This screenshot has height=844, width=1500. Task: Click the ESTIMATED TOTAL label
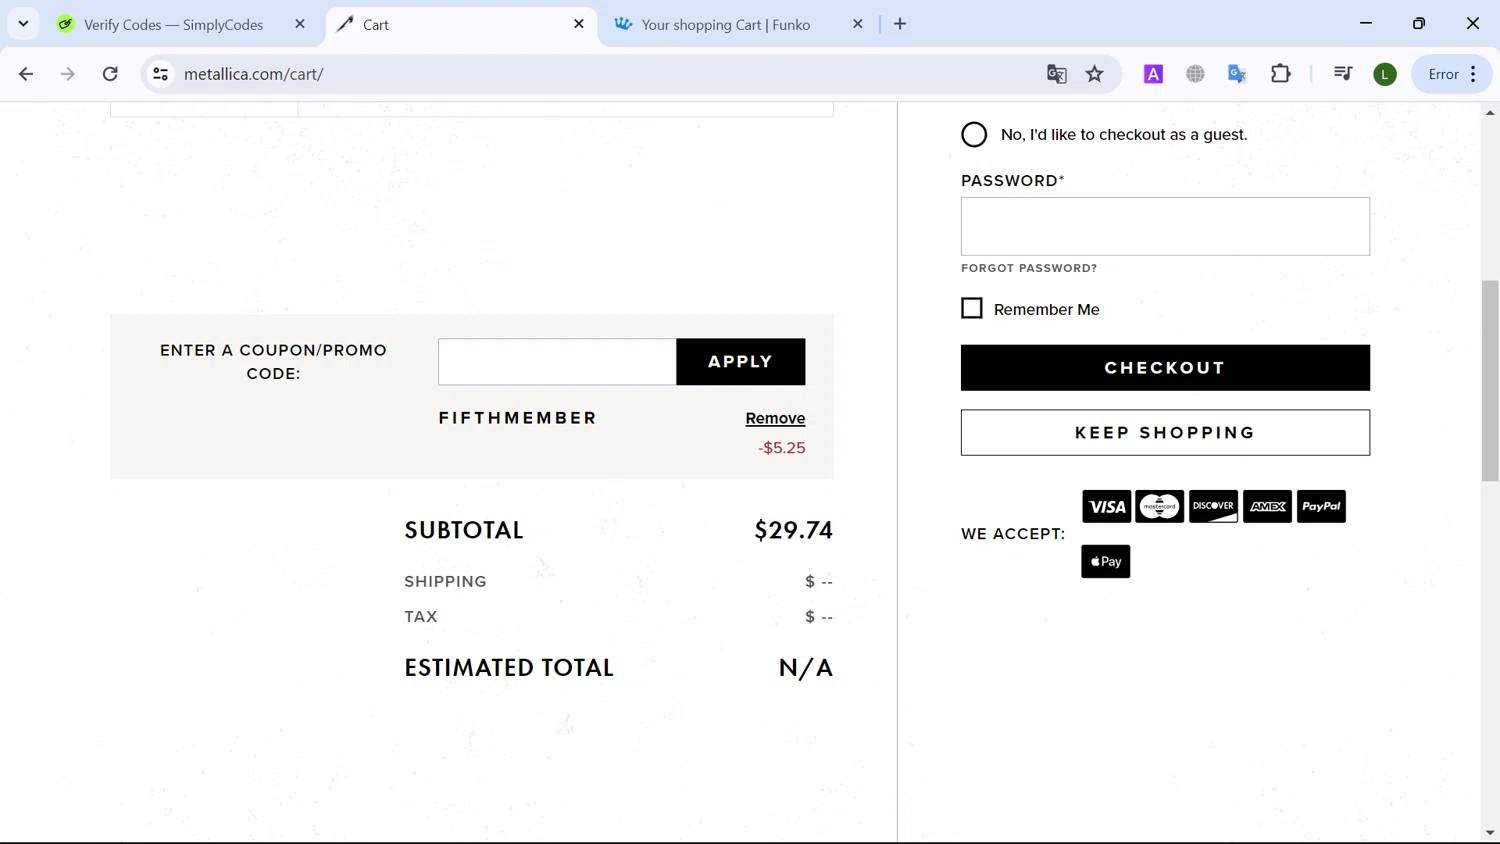tap(509, 668)
